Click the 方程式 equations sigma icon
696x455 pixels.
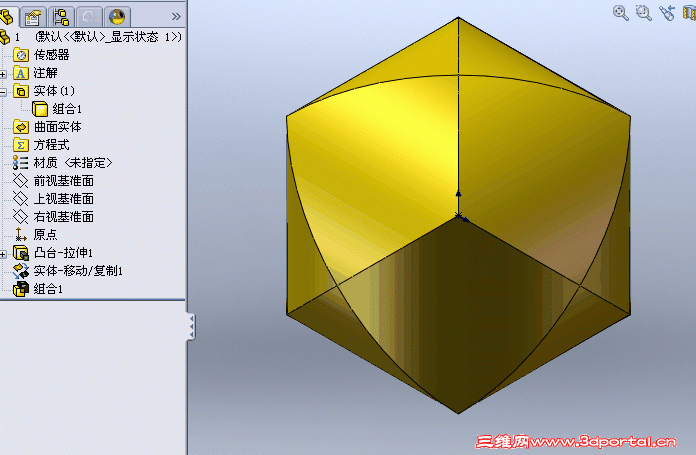(21, 145)
